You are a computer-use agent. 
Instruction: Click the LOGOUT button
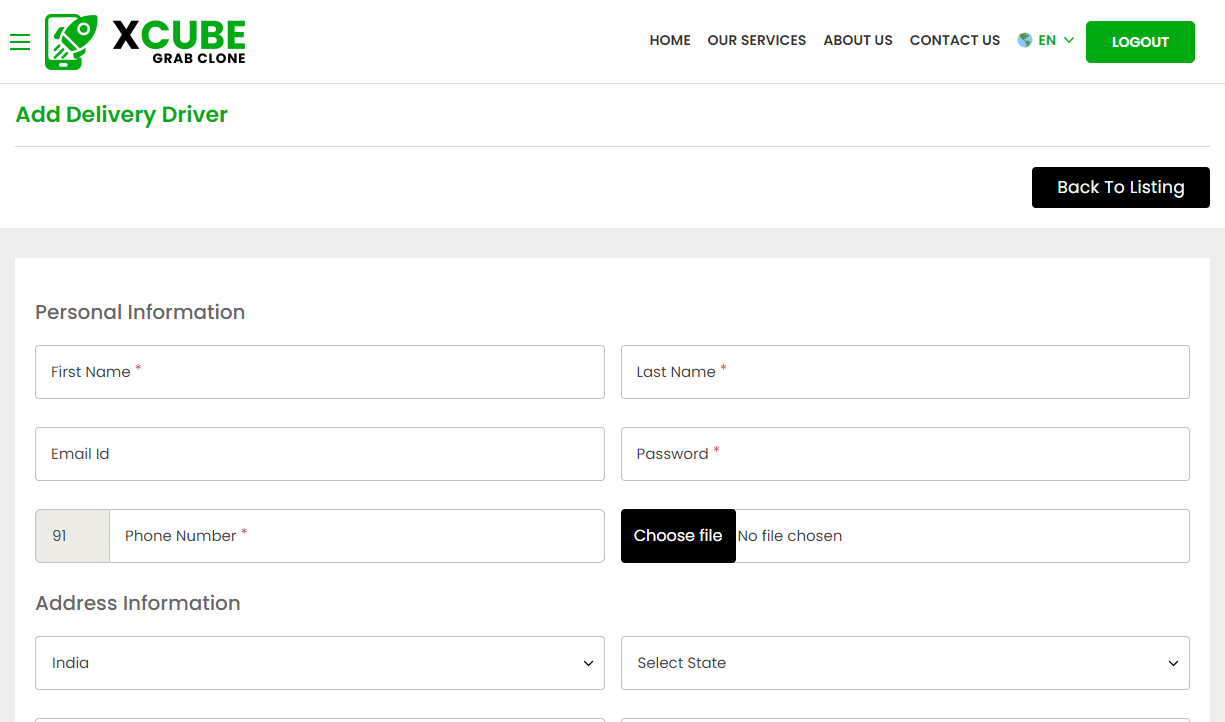pyautogui.click(x=1140, y=42)
